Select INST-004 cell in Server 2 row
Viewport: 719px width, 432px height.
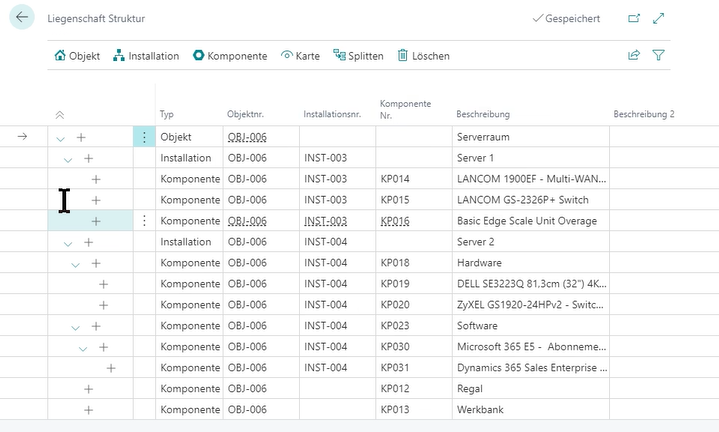click(337, 242)
